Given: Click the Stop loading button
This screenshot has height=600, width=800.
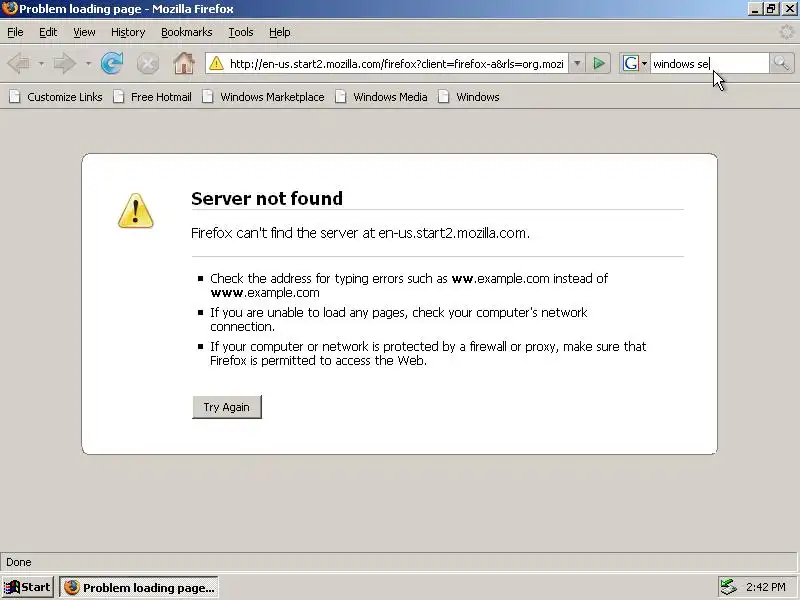Looking at the screenshot, I should (147, 64).
